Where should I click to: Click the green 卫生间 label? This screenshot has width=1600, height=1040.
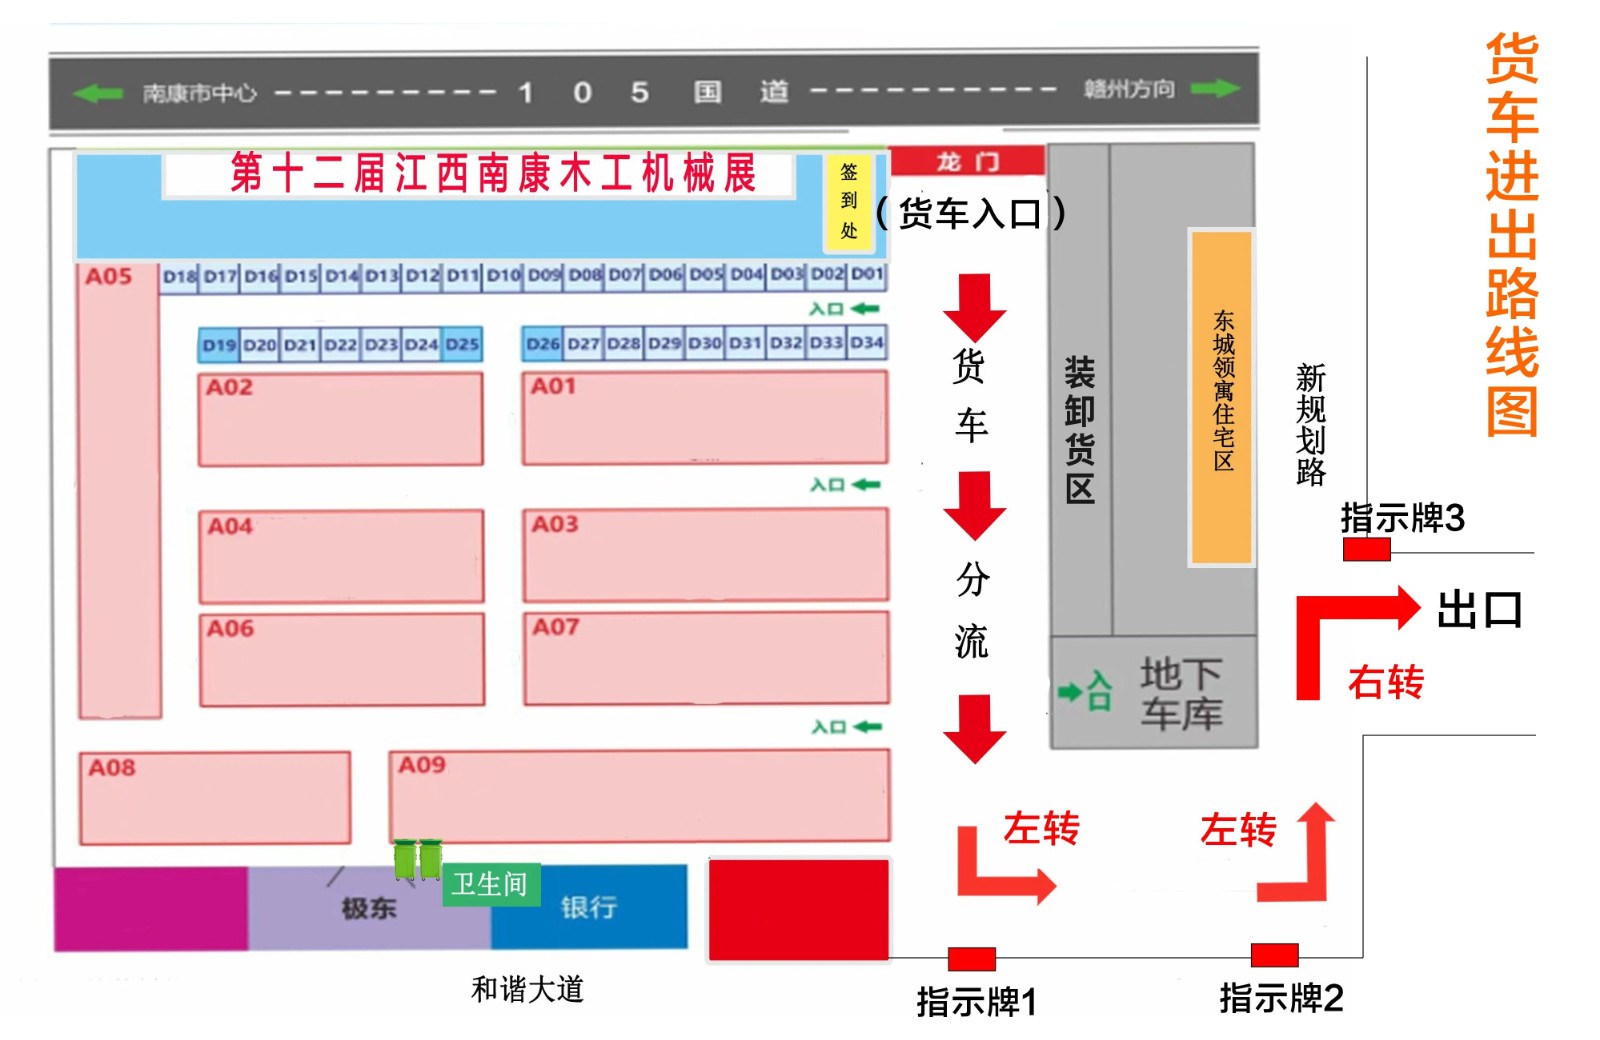490,885
